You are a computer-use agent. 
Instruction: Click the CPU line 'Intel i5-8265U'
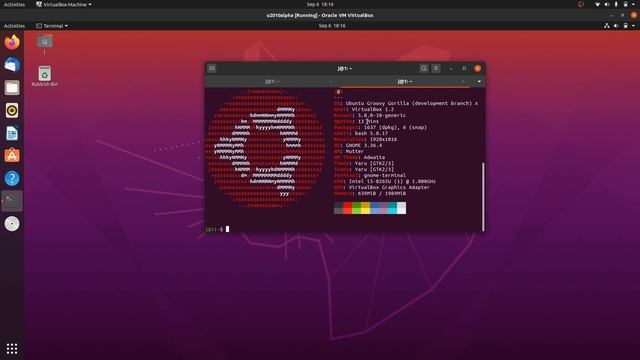tap(384, 181)
